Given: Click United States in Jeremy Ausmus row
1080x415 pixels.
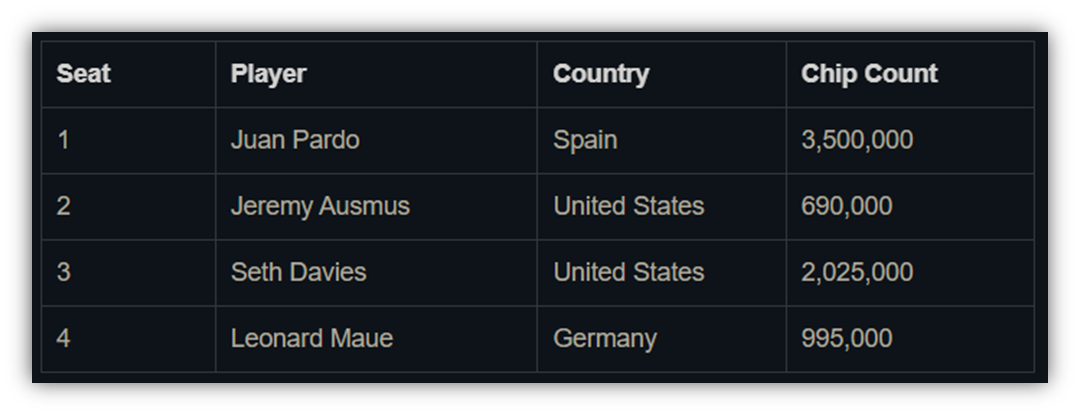Looking at the screenshot, I should pos(661,206).
